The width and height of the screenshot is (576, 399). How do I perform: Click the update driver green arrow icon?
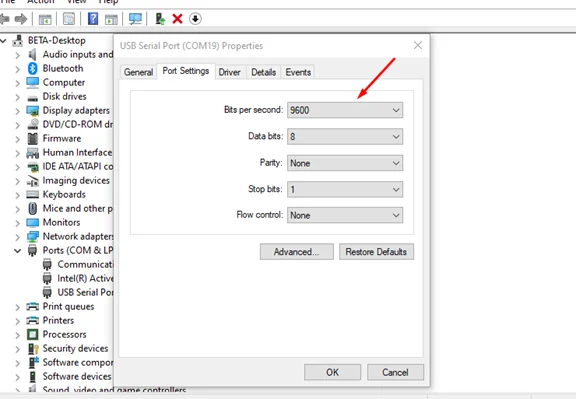160,19
